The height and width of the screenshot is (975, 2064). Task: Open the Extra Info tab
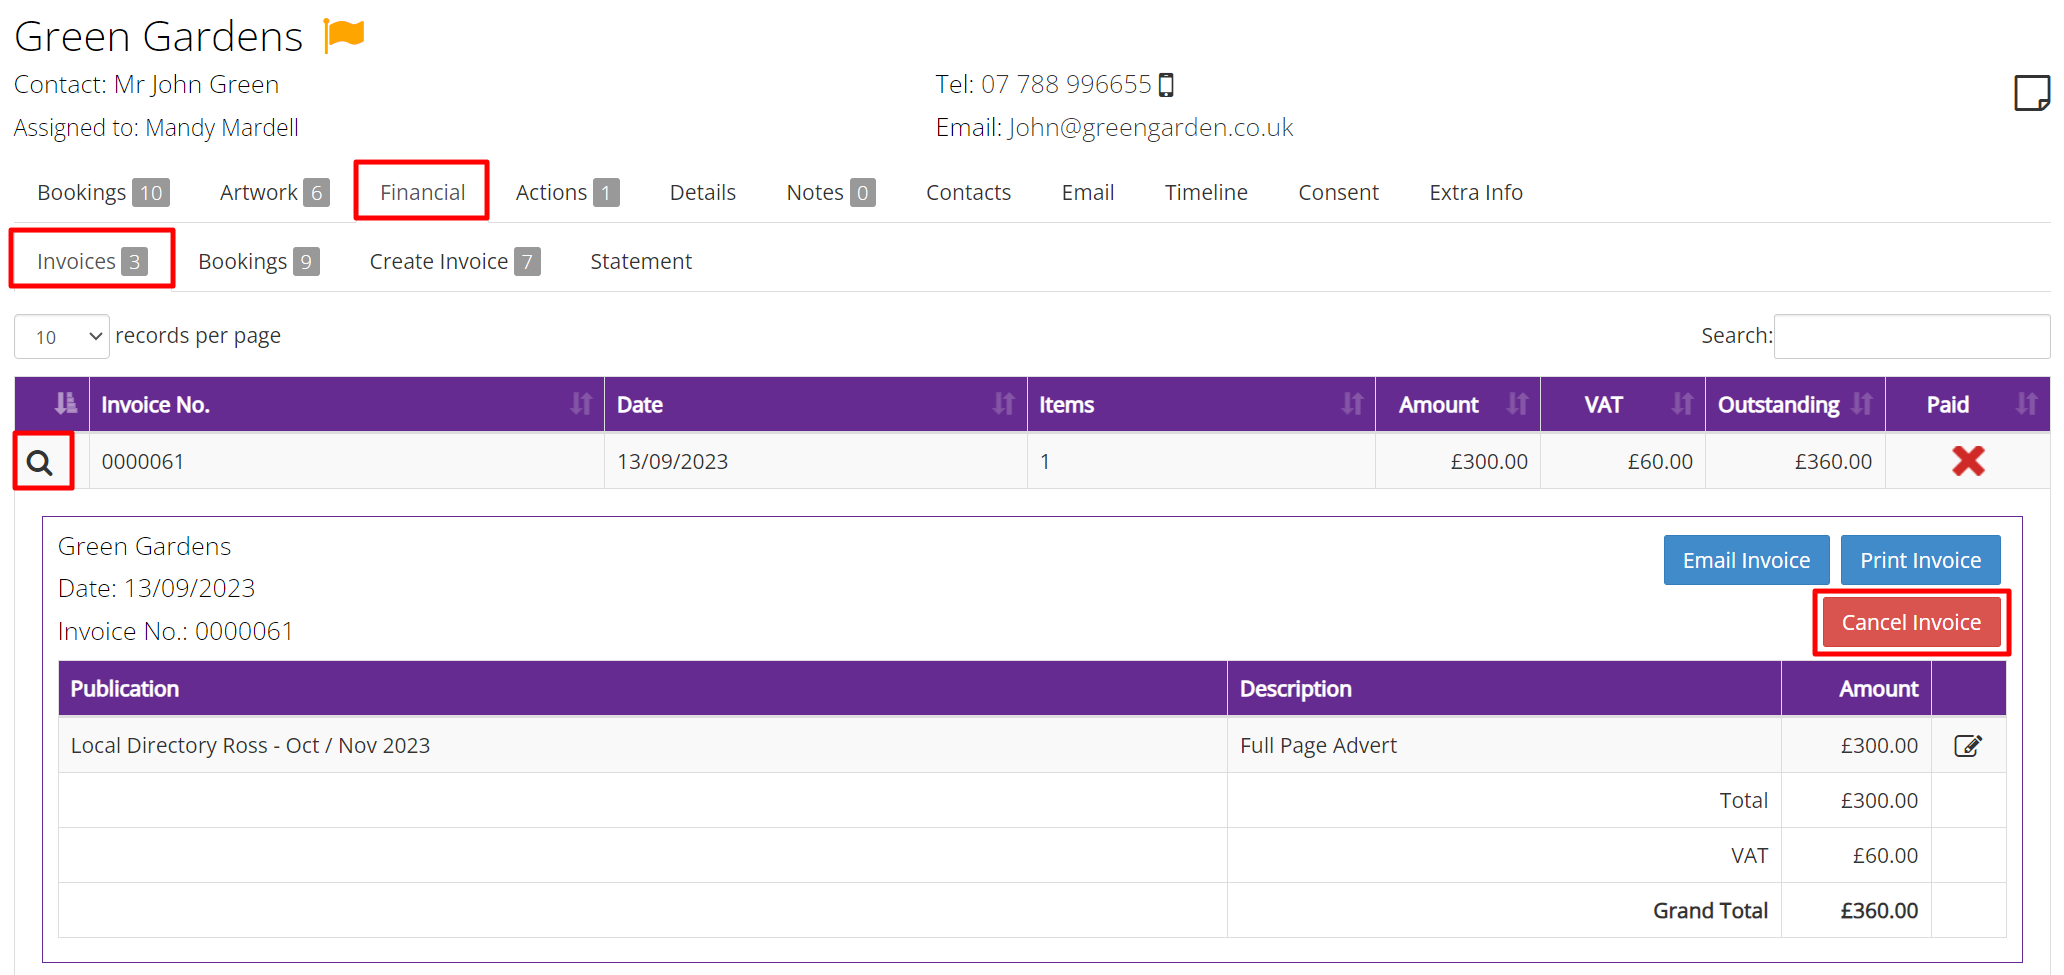pos(1475,192)
